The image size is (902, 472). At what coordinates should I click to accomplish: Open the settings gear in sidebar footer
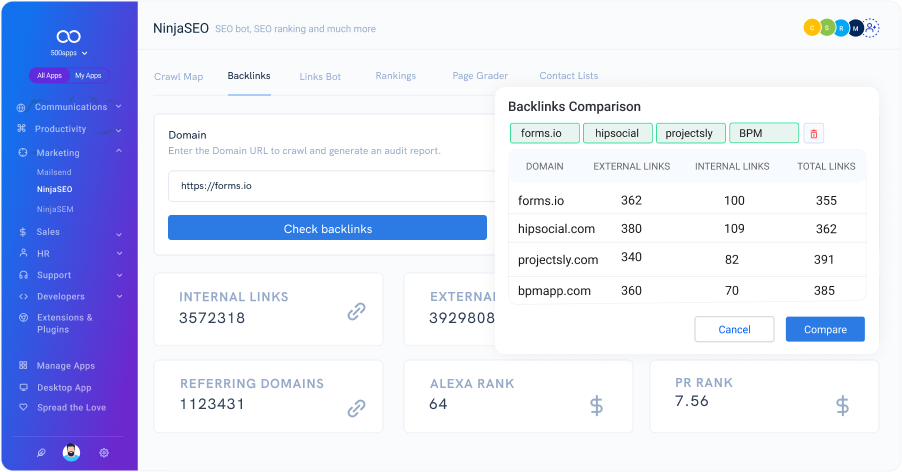click(x=104, y=452)
